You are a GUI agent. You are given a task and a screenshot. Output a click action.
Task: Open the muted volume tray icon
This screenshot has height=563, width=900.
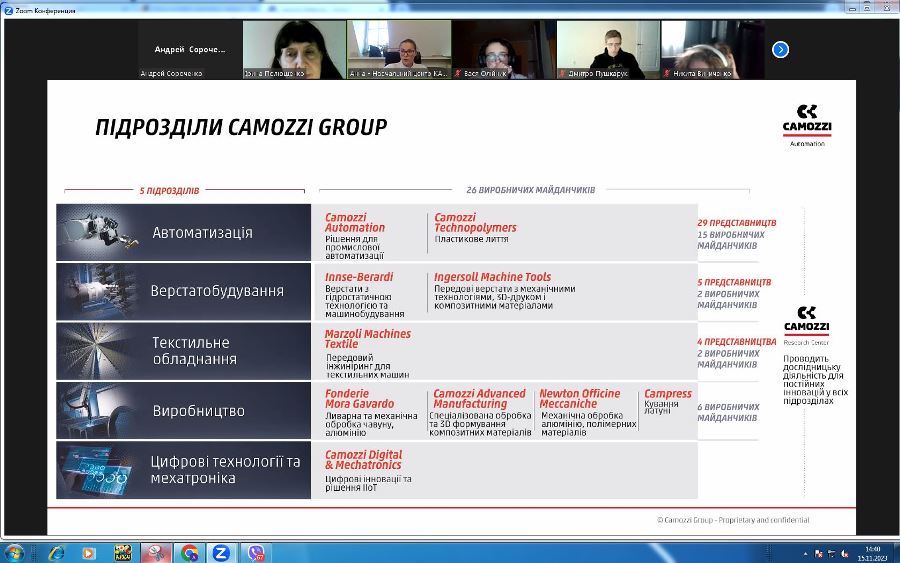tap(844, 554)
